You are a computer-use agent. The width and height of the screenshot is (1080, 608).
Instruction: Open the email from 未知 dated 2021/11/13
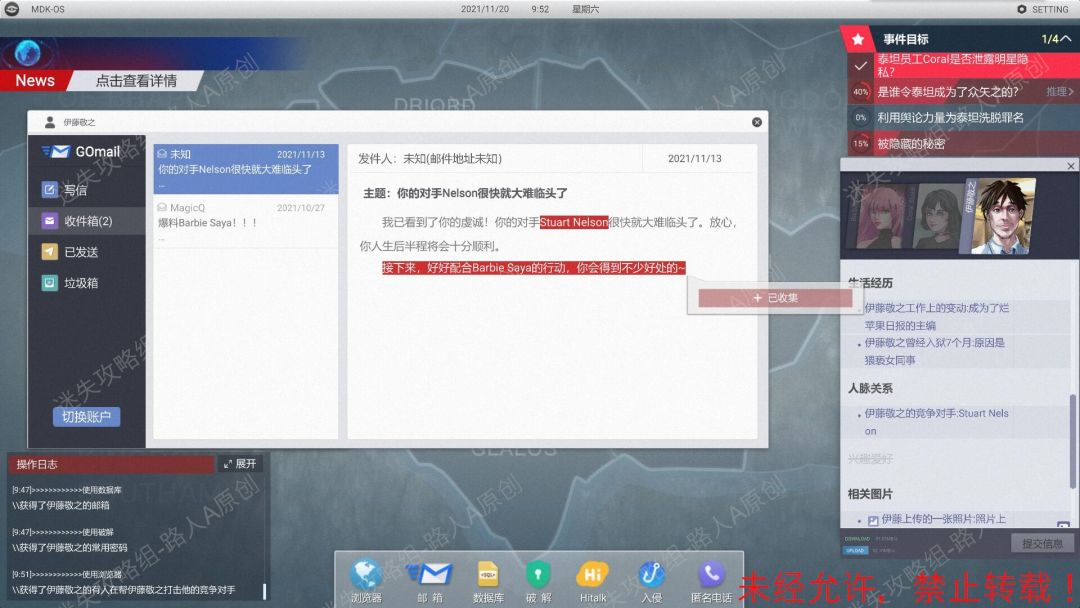245,169
